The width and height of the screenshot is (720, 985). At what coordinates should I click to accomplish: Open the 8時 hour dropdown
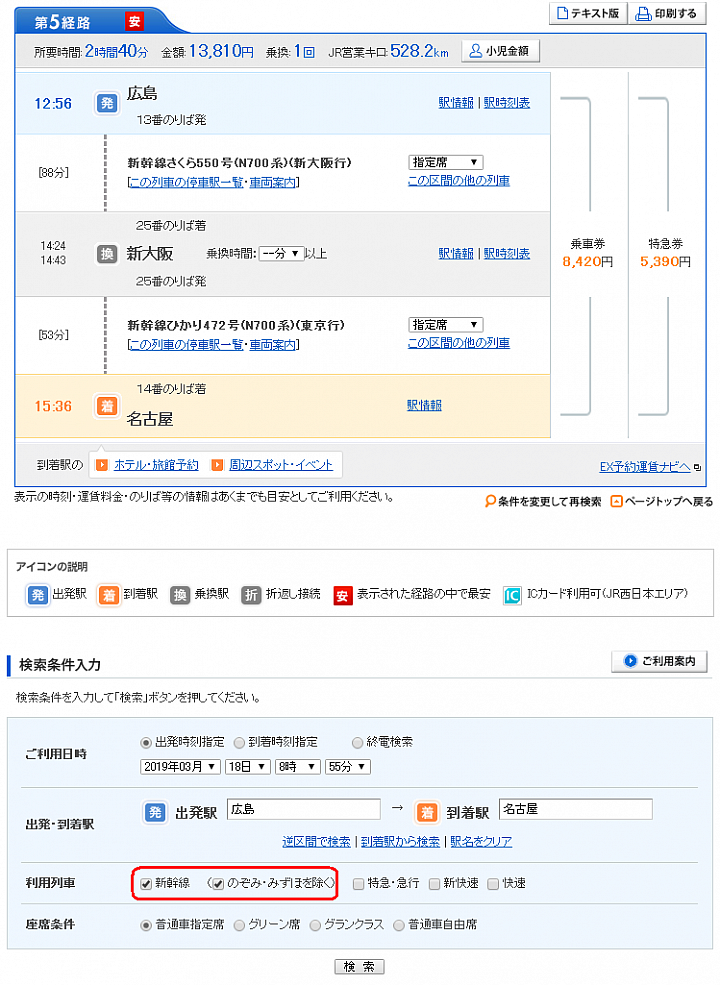click(298, 766)
